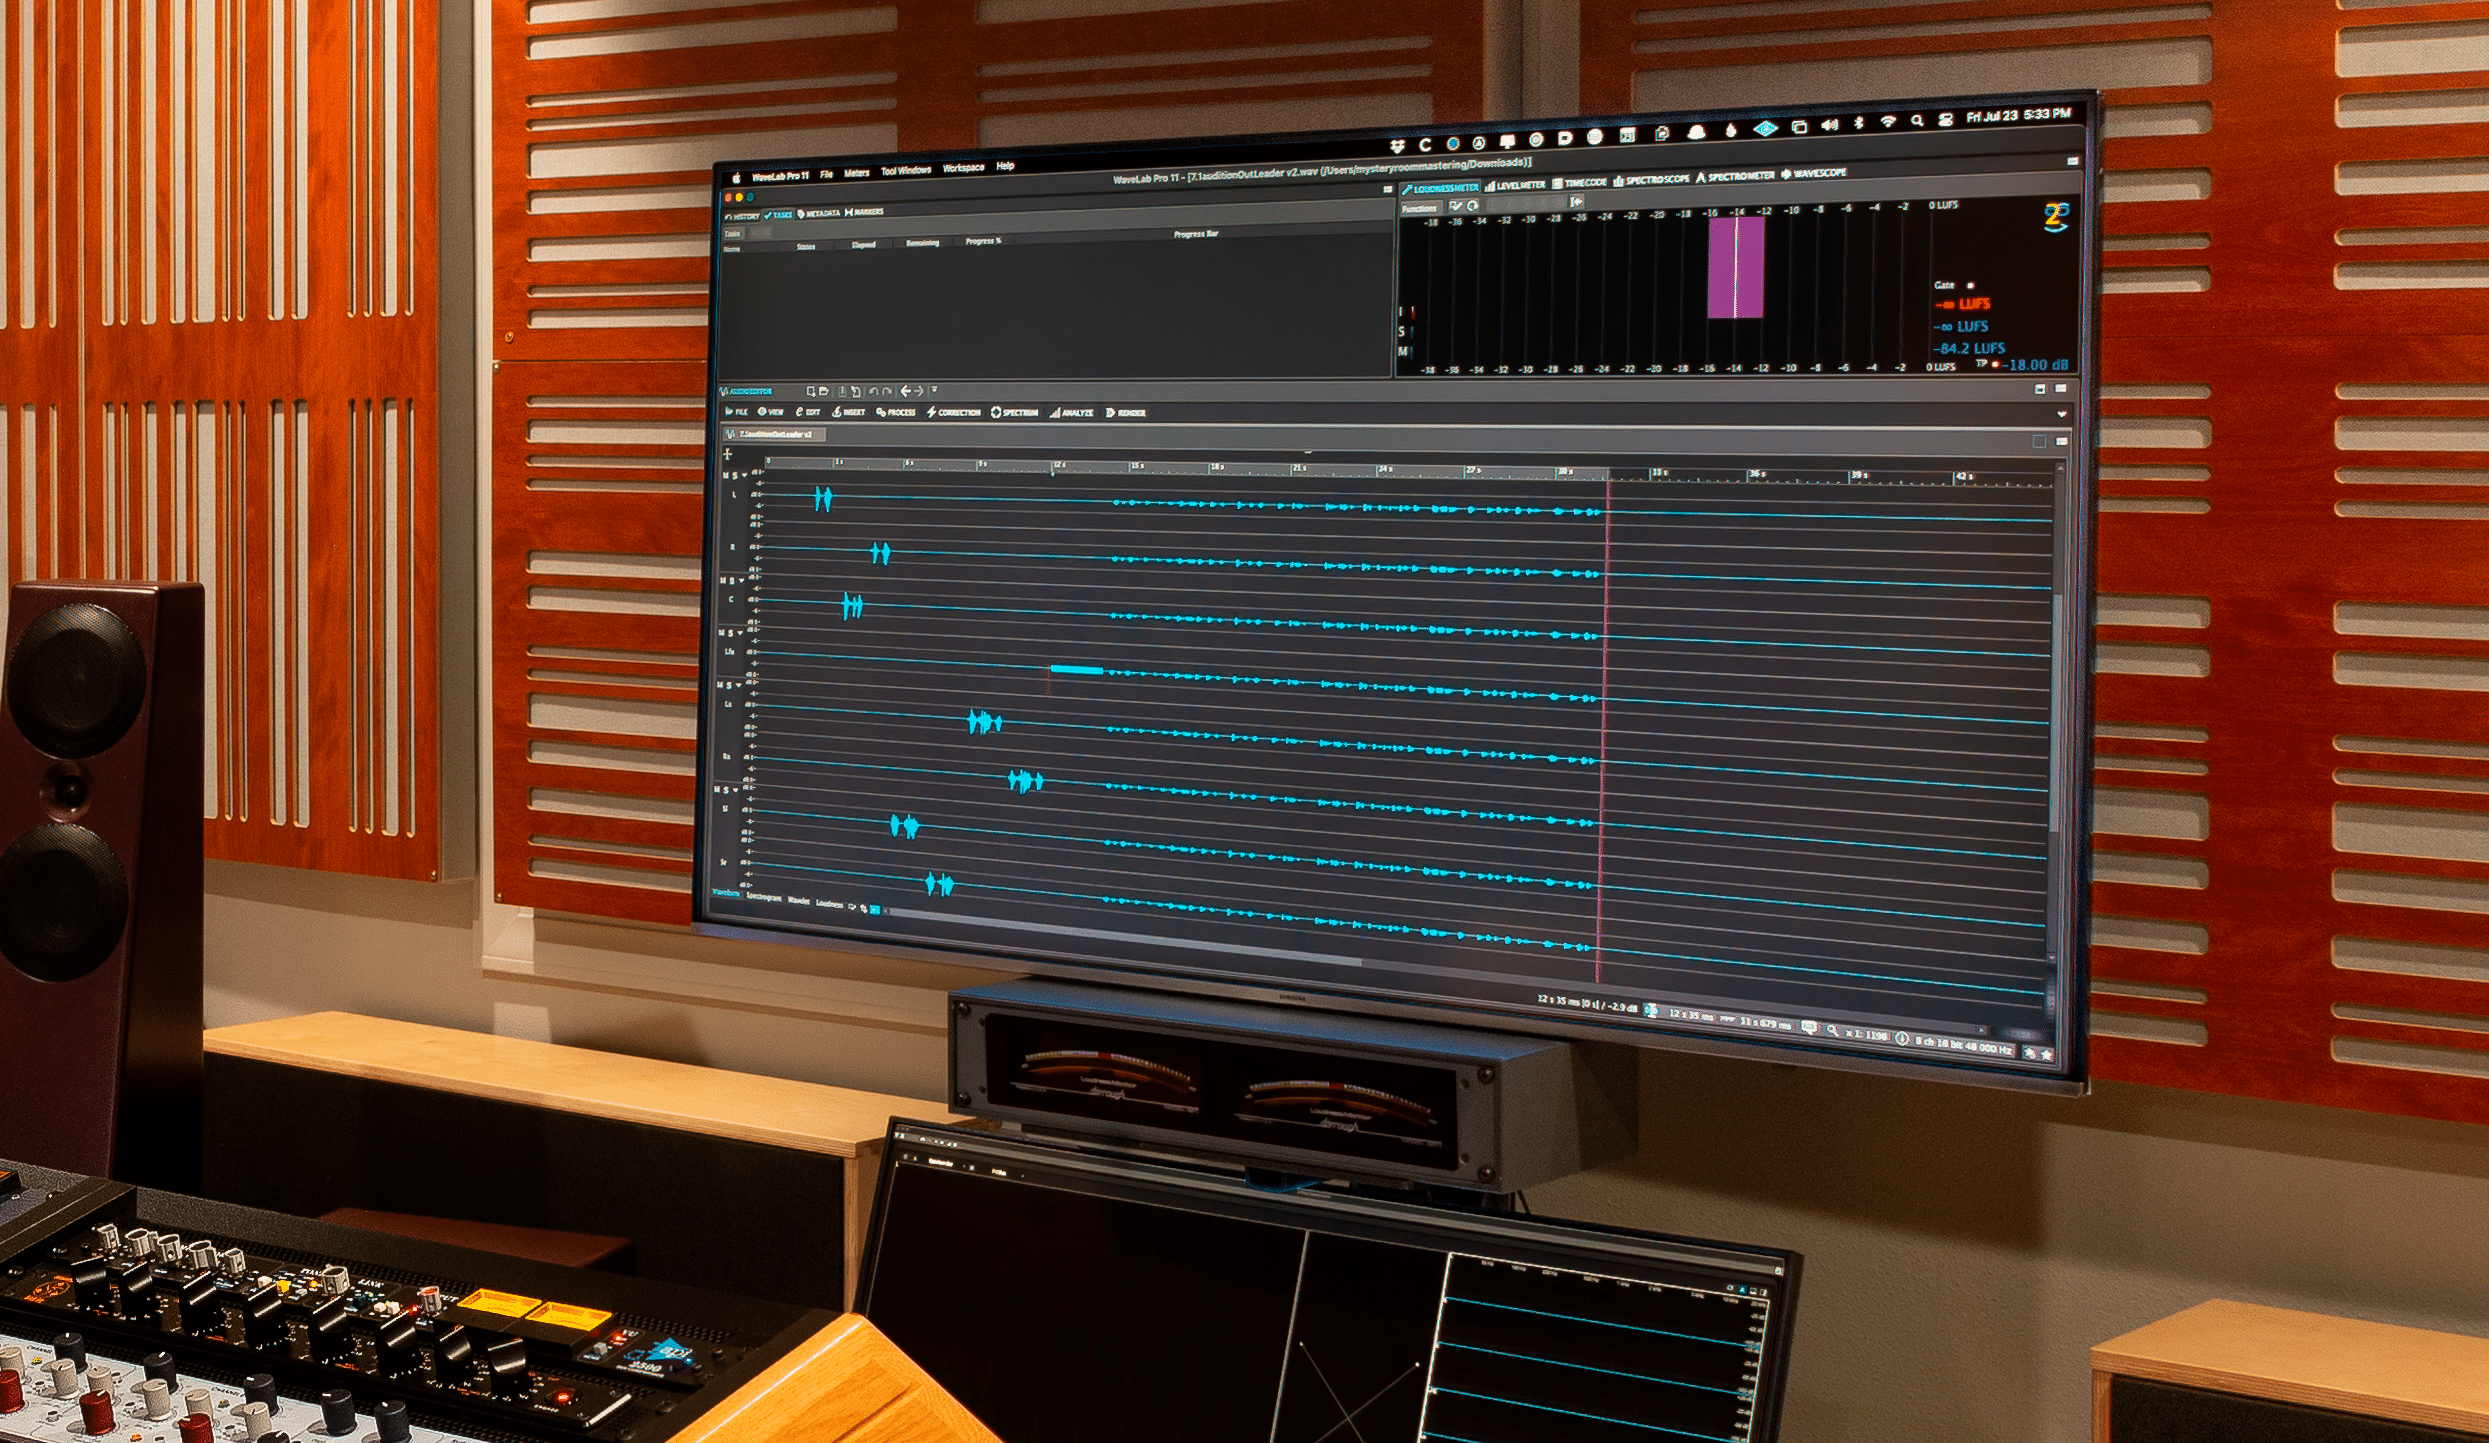Switch to the Metadata tab

click(x=819, y=214)
